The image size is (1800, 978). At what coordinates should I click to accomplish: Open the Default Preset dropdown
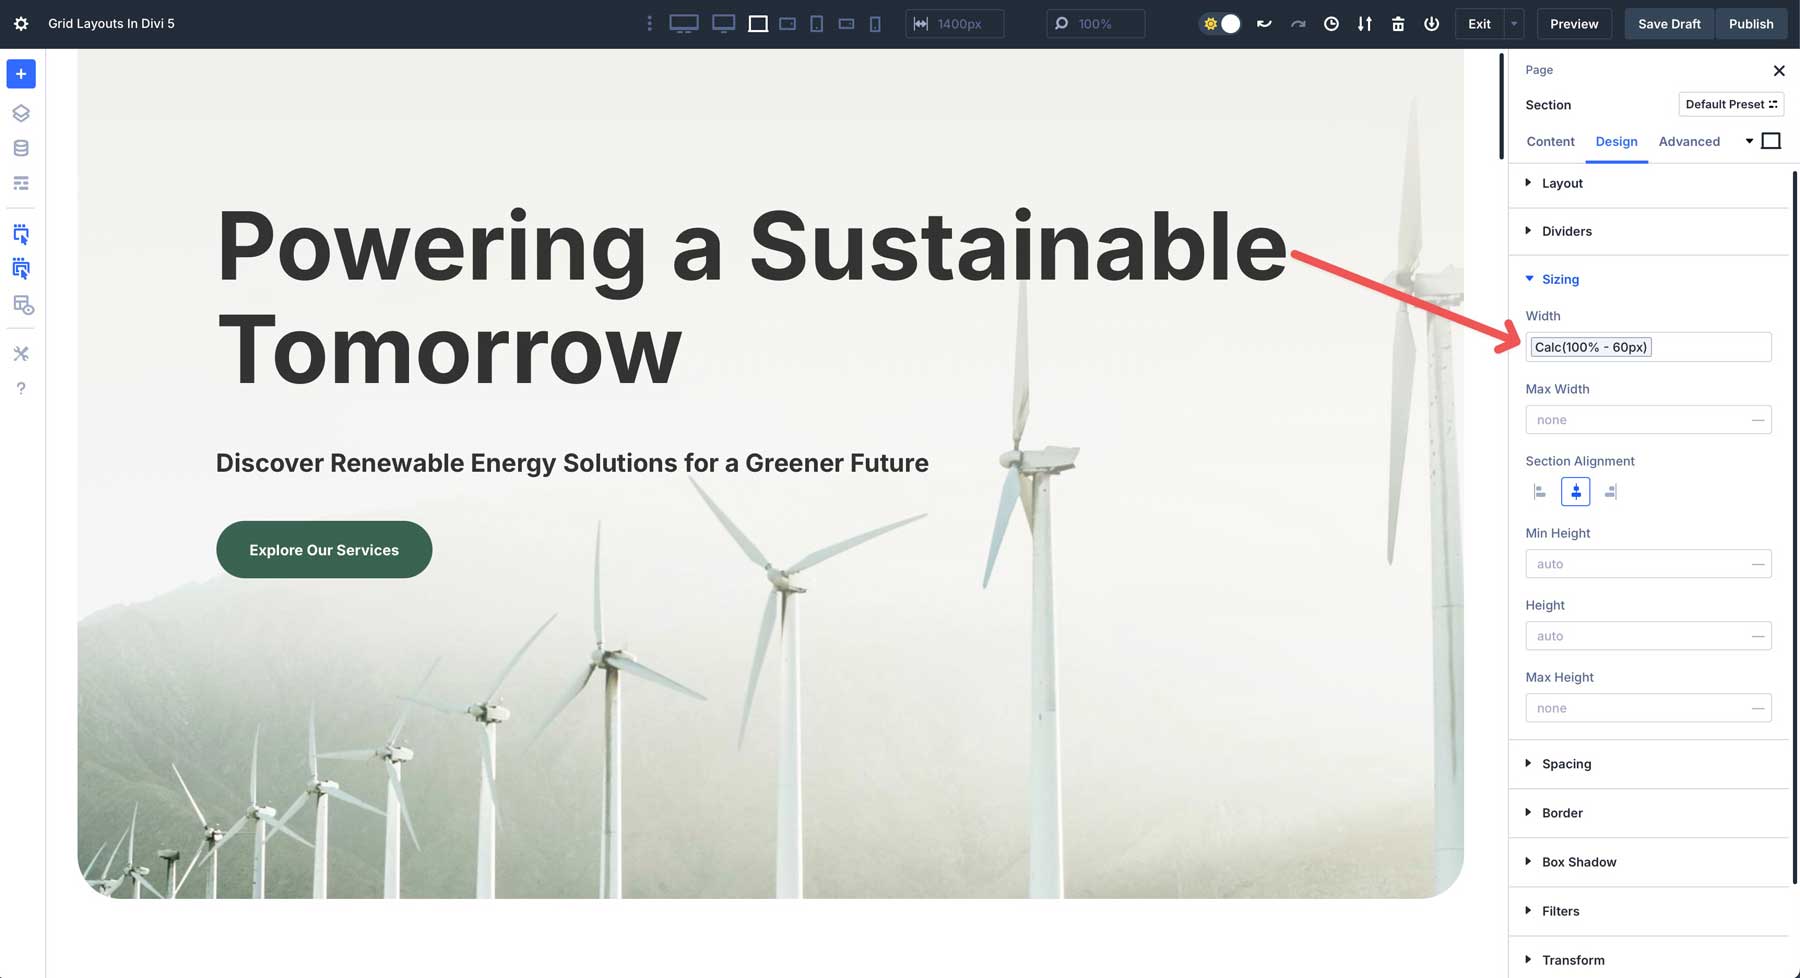click(1730, 104)
